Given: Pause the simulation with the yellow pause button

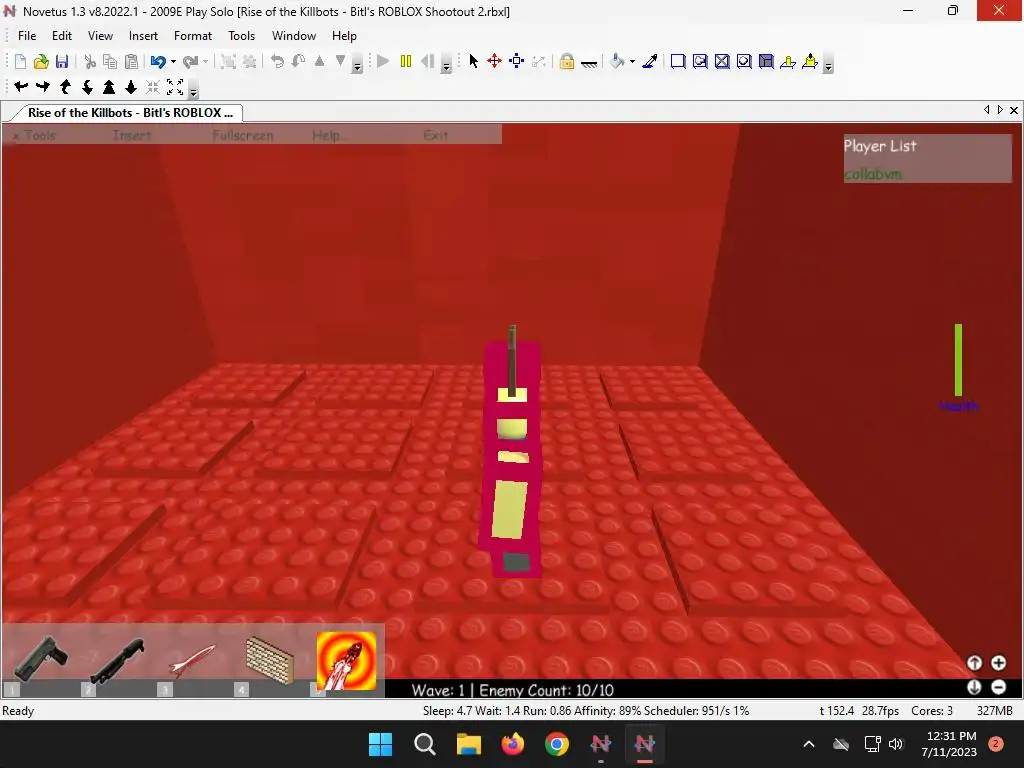Looking at the screenshot, I should click(x=406, y=61).
